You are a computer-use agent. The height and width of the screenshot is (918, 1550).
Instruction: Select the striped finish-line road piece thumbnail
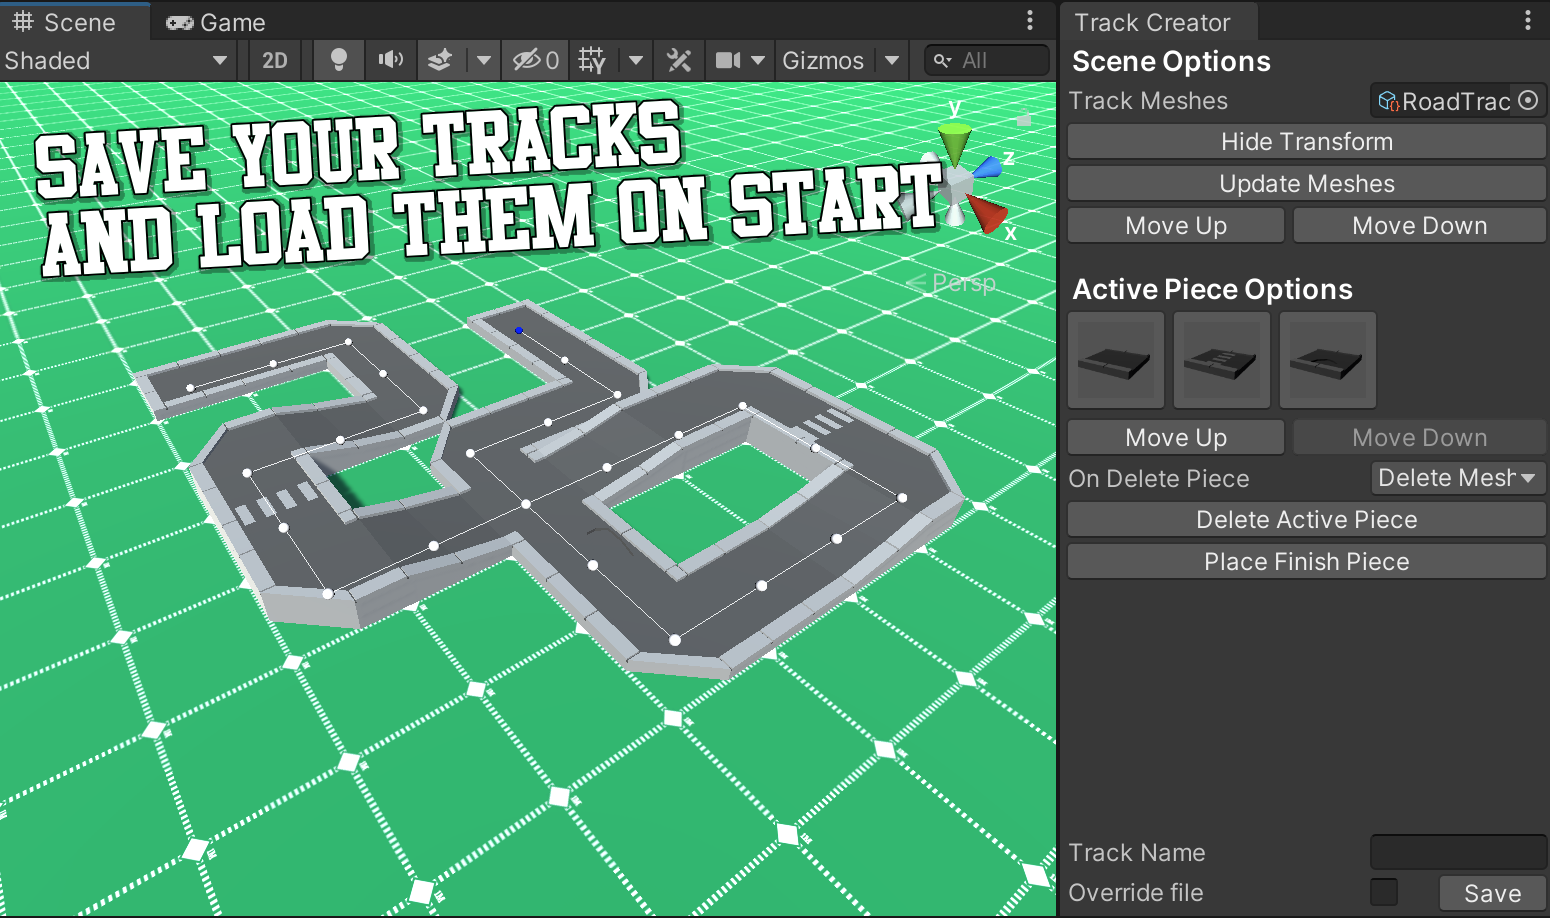coord(1222,360)
